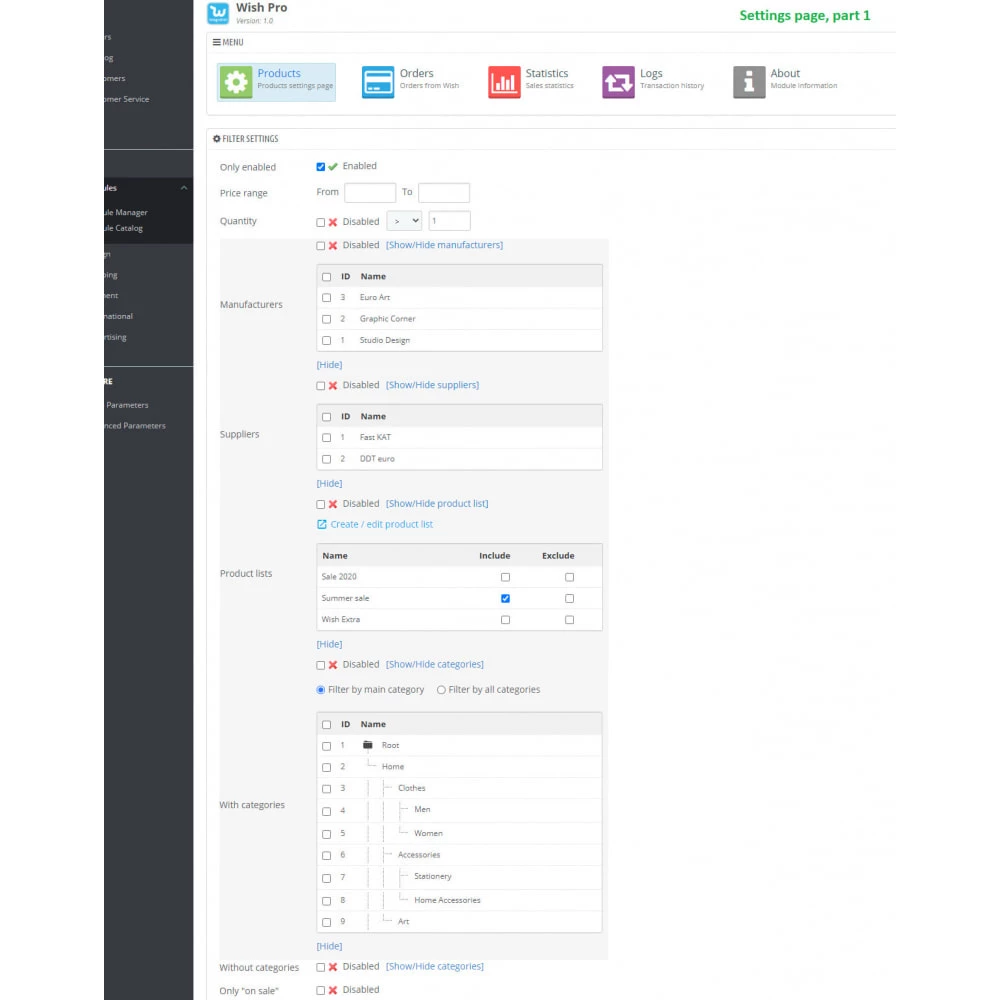Click Create / edit product list link
1000x1000 pixels.
[x=381, y=524]
